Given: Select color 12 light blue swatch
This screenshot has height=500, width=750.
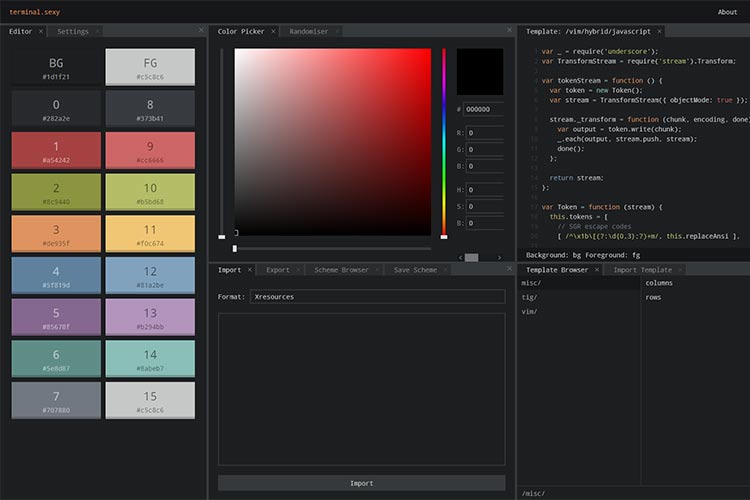Looking at the screenshot, I should (150, 275).
